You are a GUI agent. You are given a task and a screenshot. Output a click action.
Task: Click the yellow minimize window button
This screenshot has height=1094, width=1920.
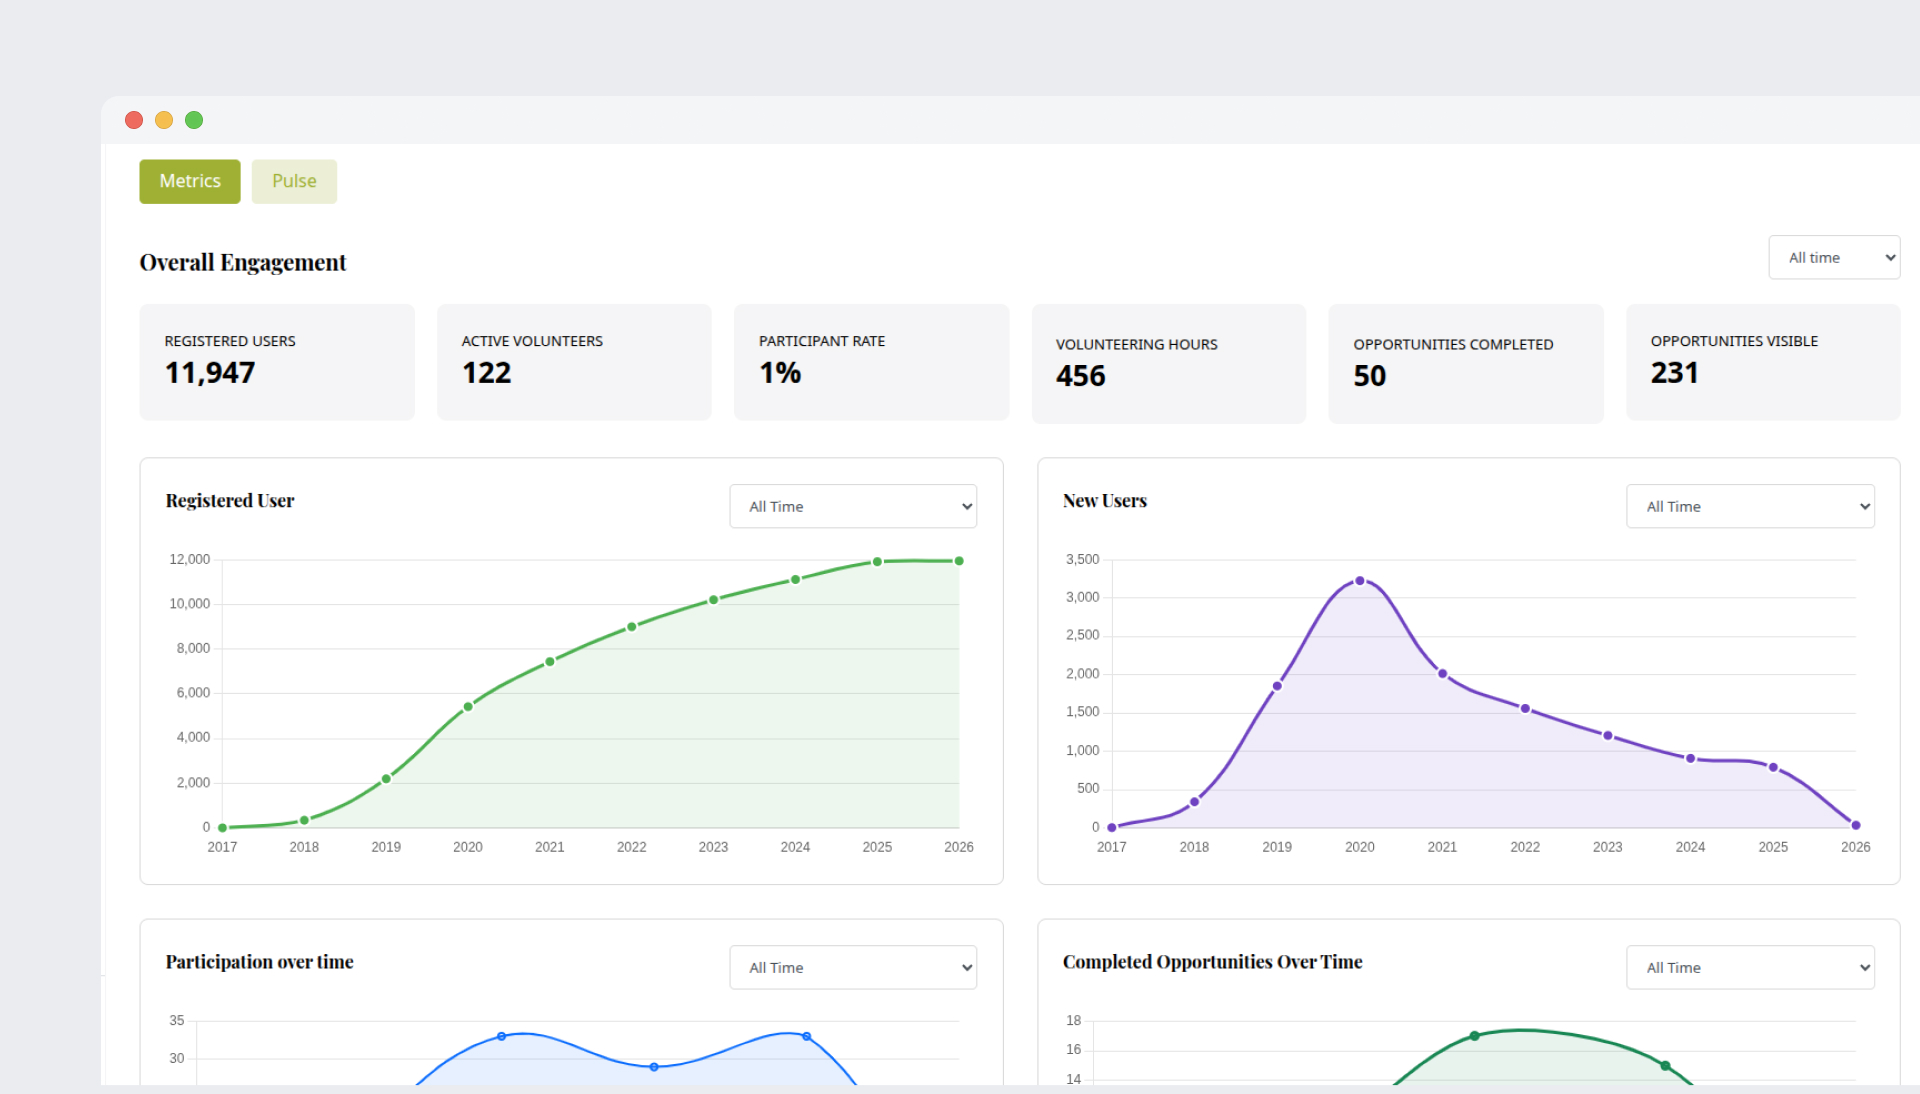[164, 120]
